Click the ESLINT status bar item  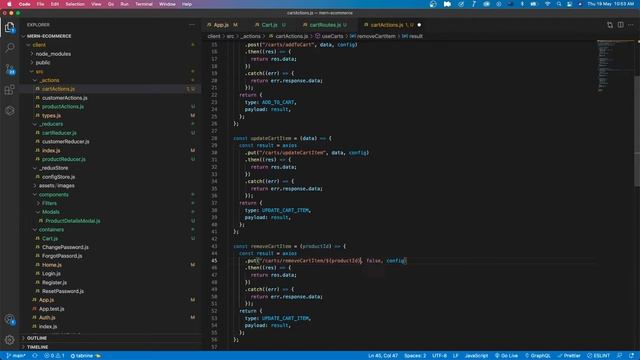(598, 356)
